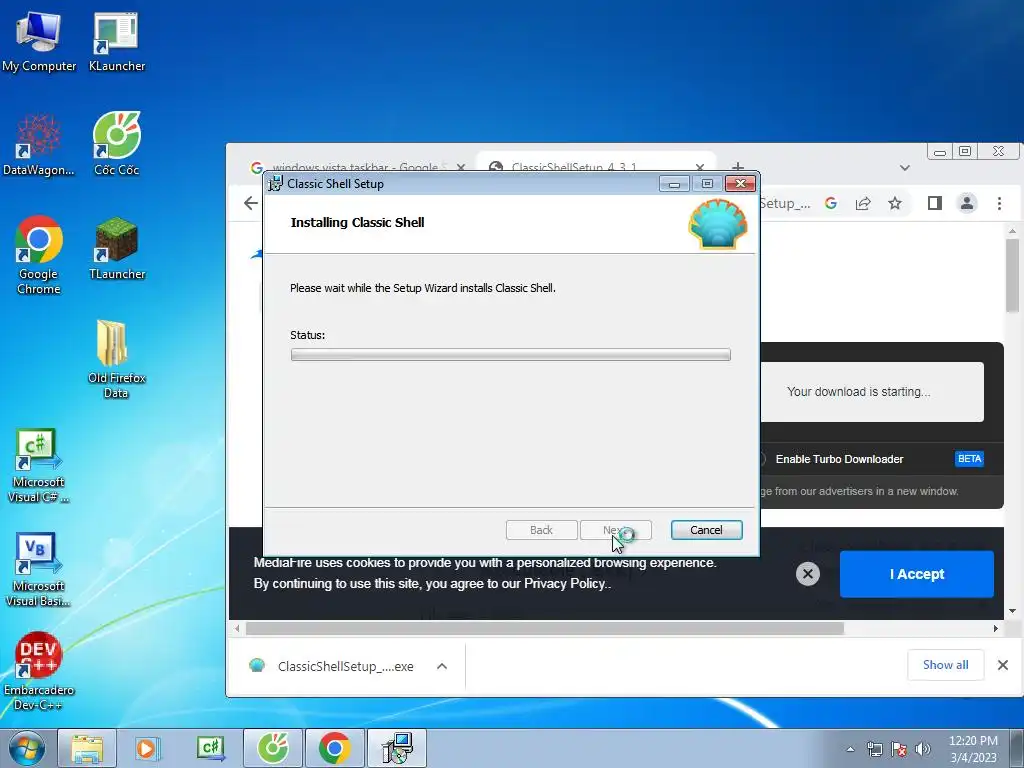Expand download item options chevron
1024x768 pixels.
(x=442, y=666)
